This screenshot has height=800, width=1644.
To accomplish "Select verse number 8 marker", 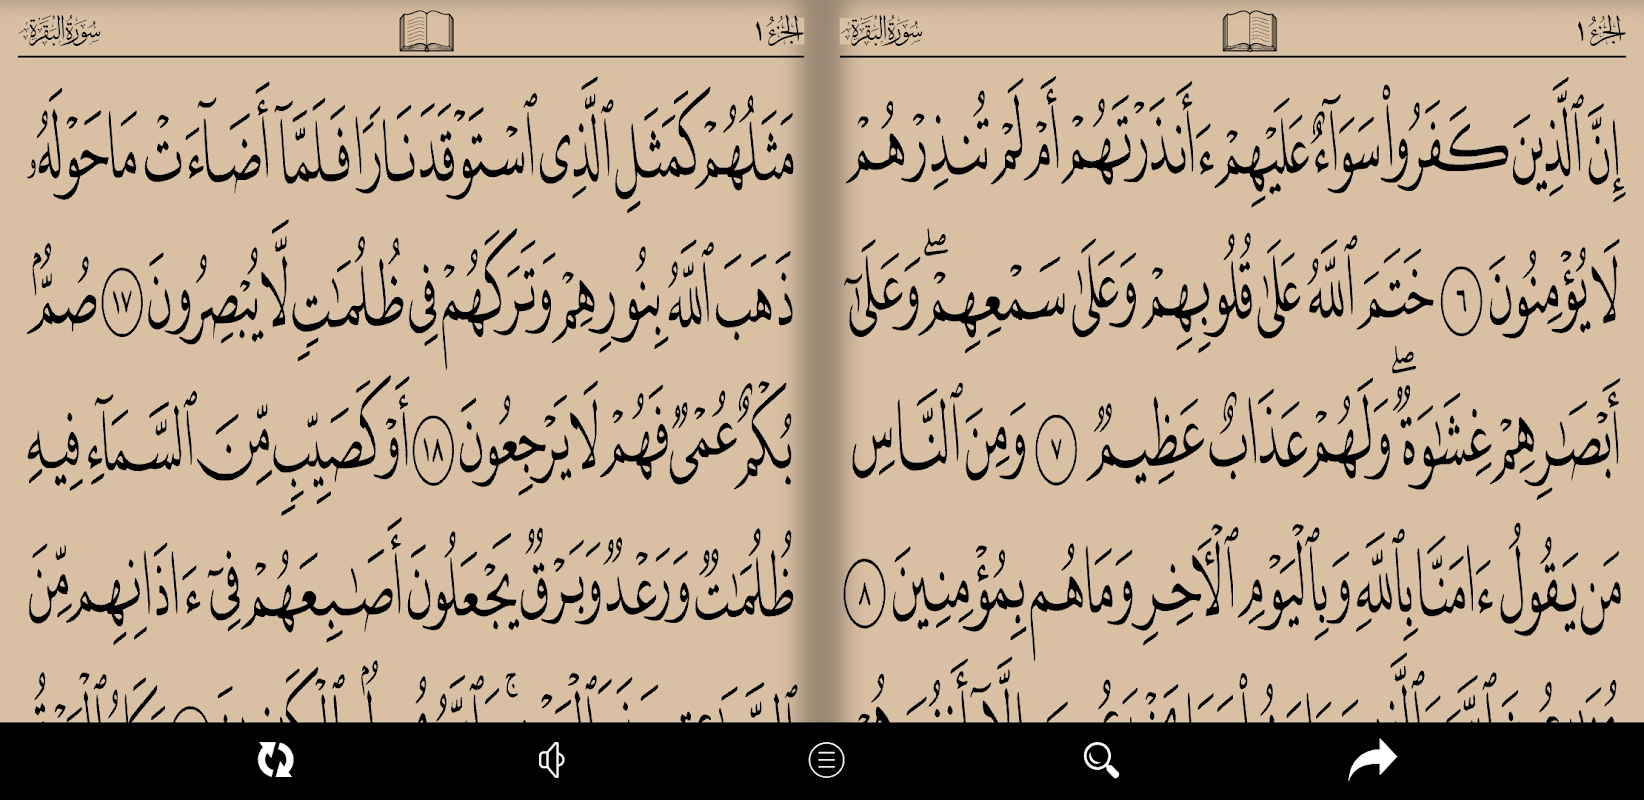I will pyautogui.click(x=864, y=592).
